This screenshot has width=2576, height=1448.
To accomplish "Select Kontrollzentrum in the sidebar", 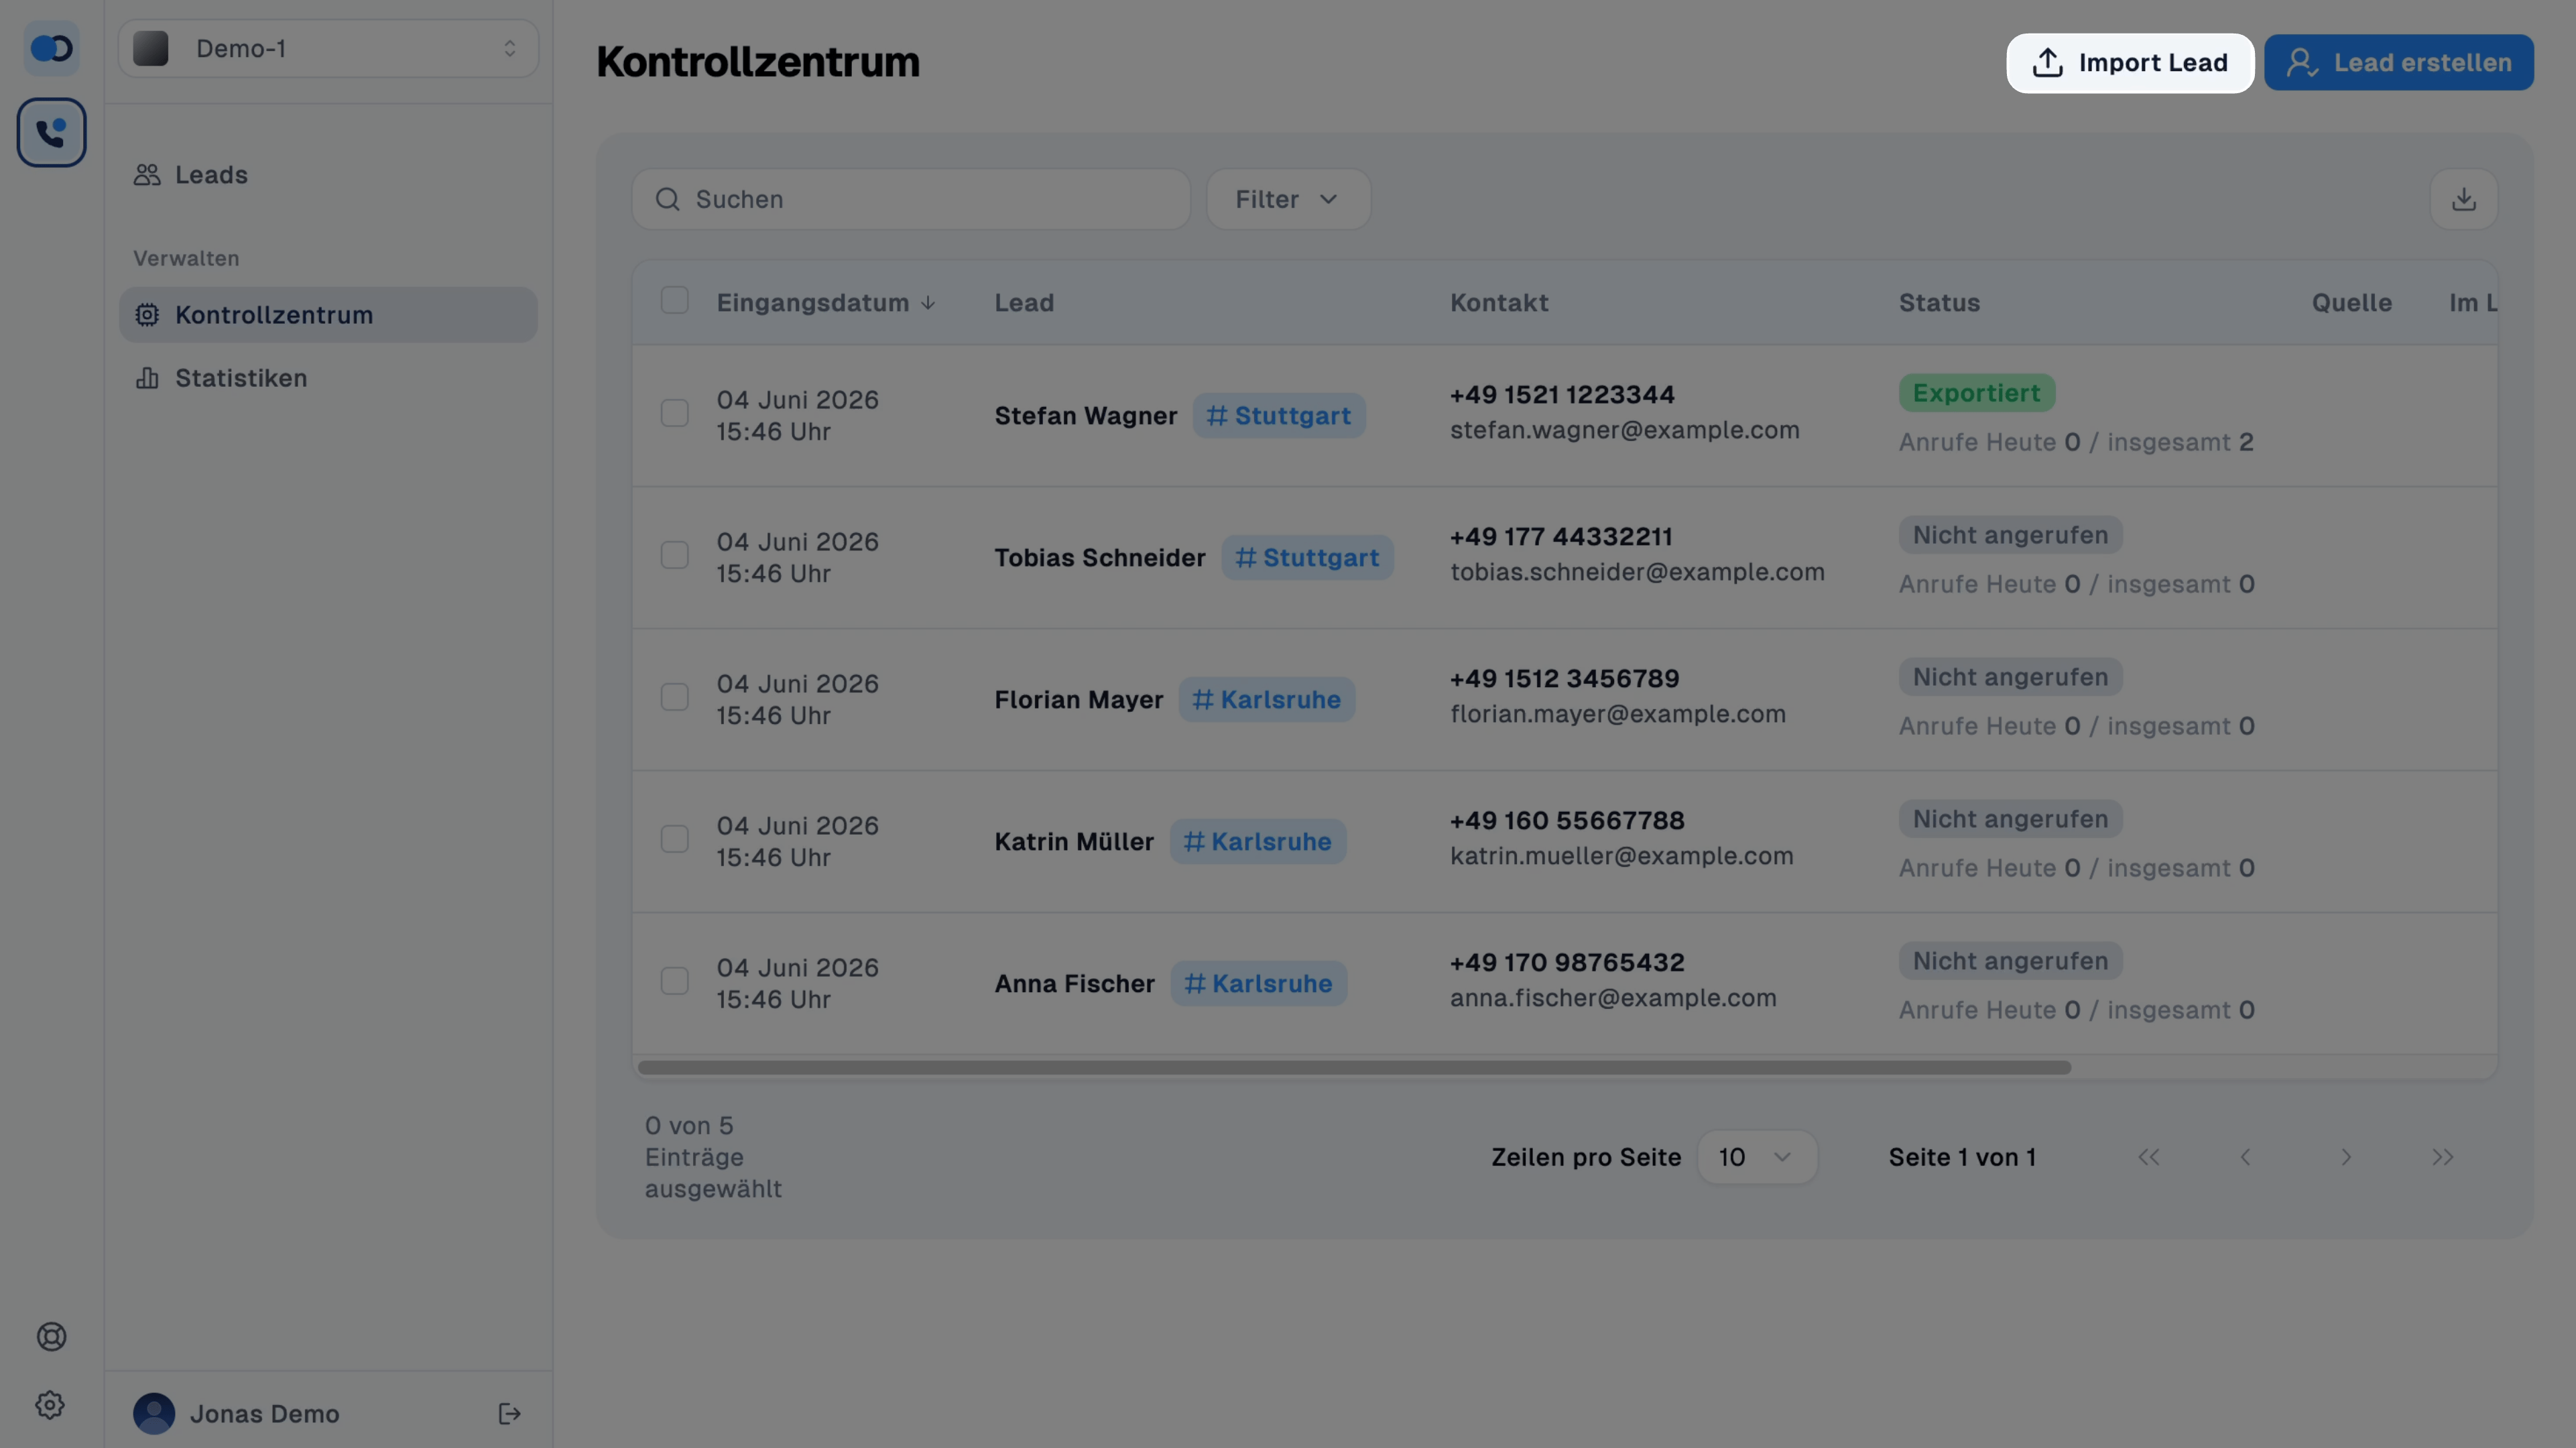I will [x=329, y=315].
